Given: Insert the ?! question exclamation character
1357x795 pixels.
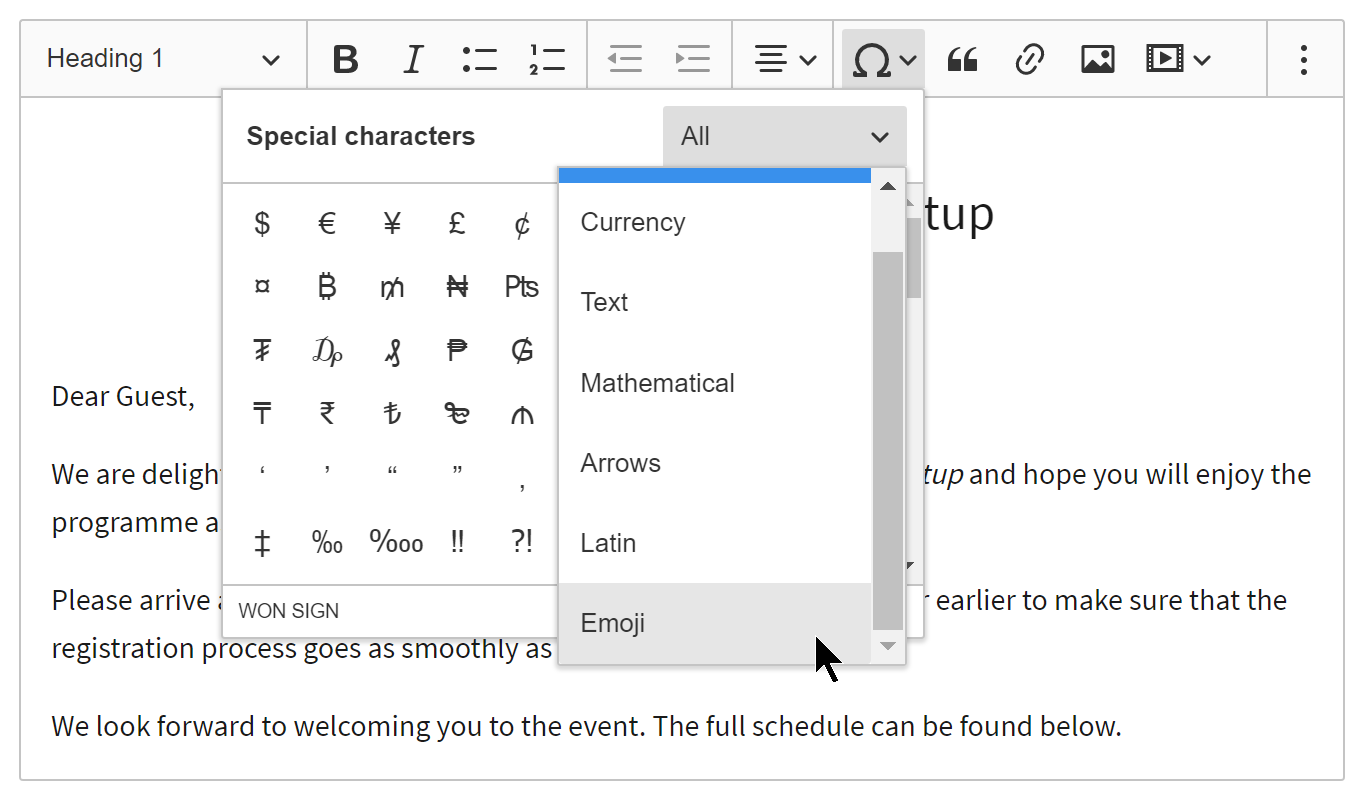Looking at the screenshot, I should (522, 542).
